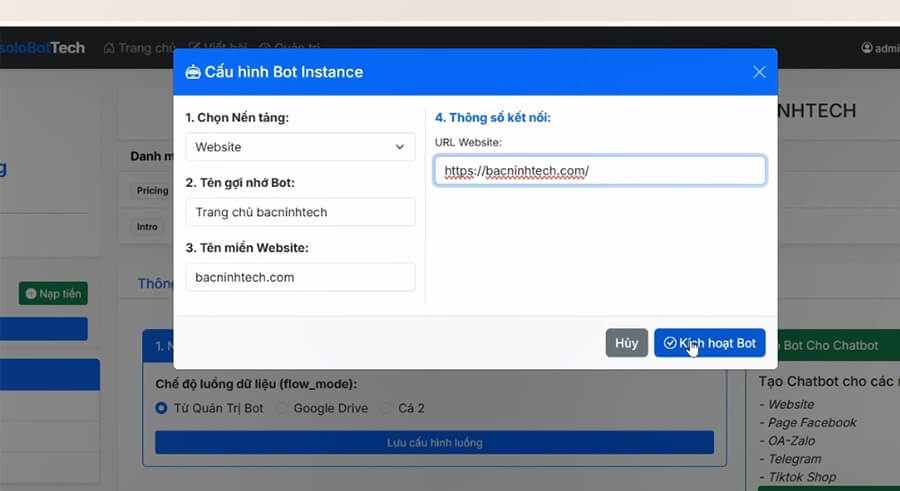Edit the Tên gợi nhớ Bot field
Image resolution: width=900 pixels, height=491 pixels.
click(x=300, y=212)
